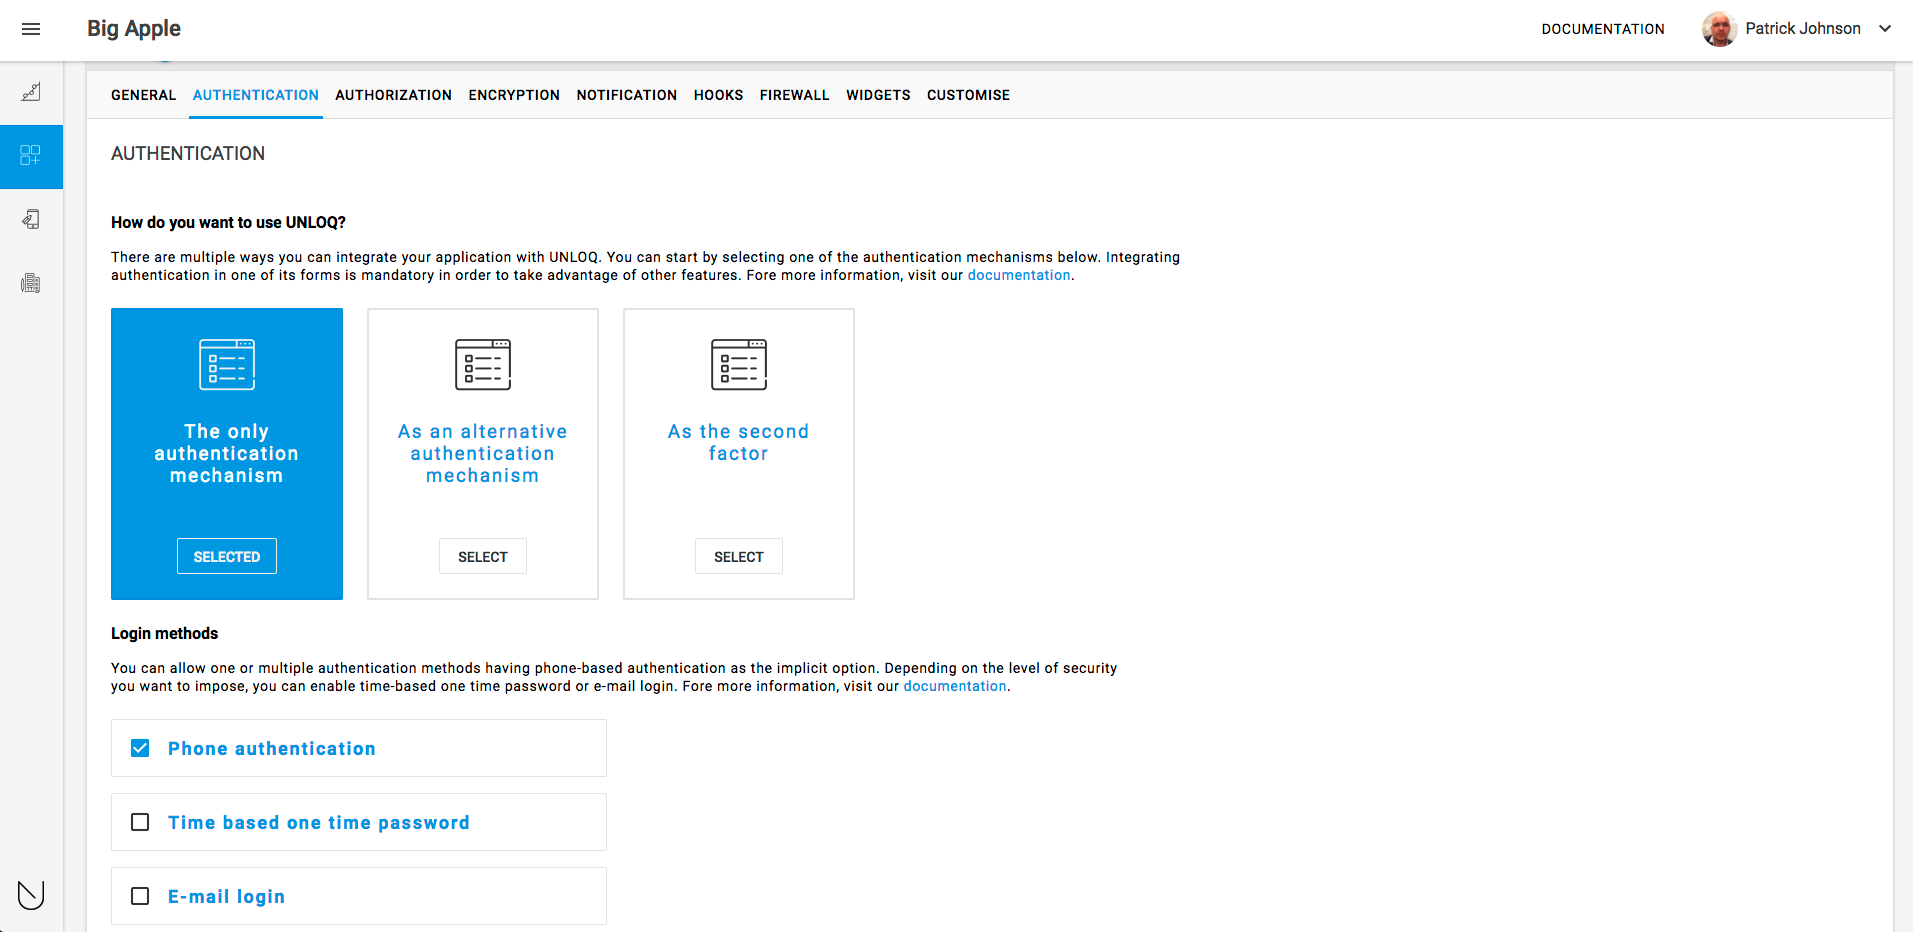Open the Authorization tab
Image resolution: width=1913 pixels, height=932 pixels.
point(393,95)
